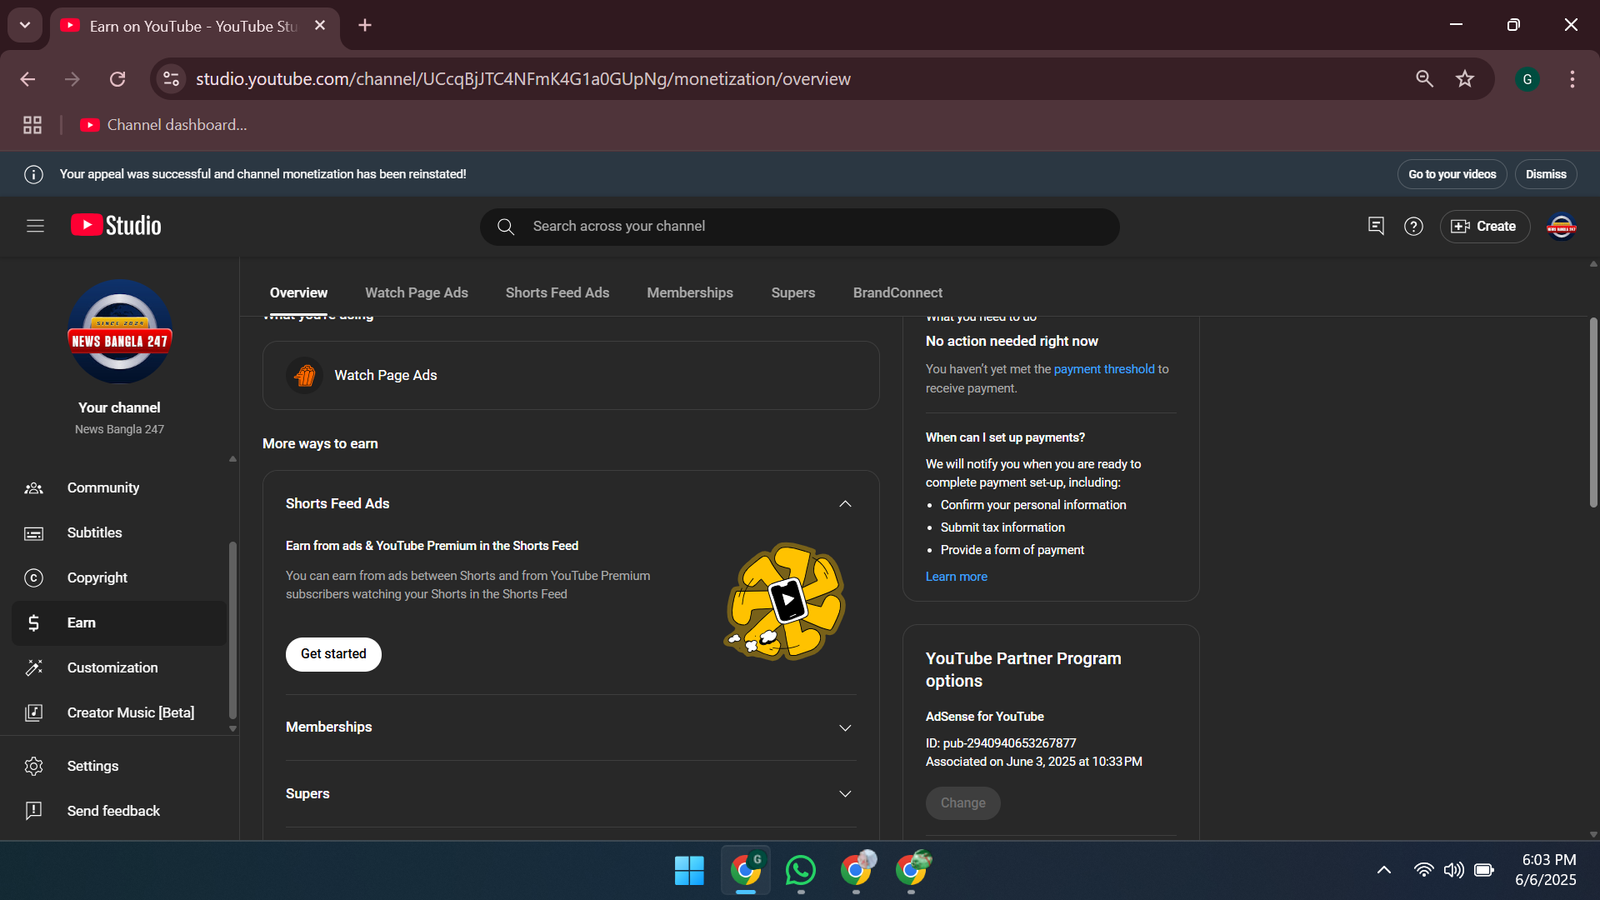This screenshot has height=900, width=1600.
Task: Open Customization in the sidebar
Action: [x=119, y=668]
